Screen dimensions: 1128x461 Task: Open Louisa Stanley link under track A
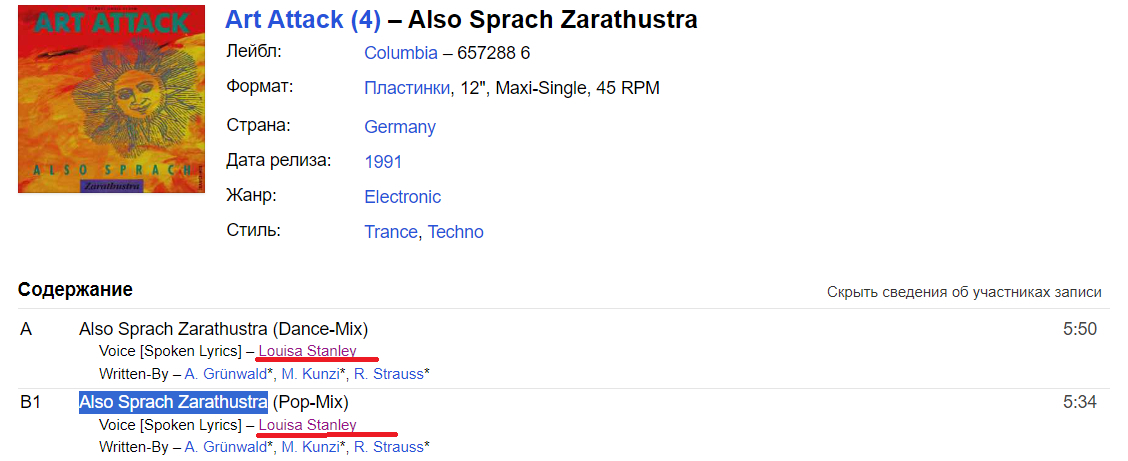307,351
